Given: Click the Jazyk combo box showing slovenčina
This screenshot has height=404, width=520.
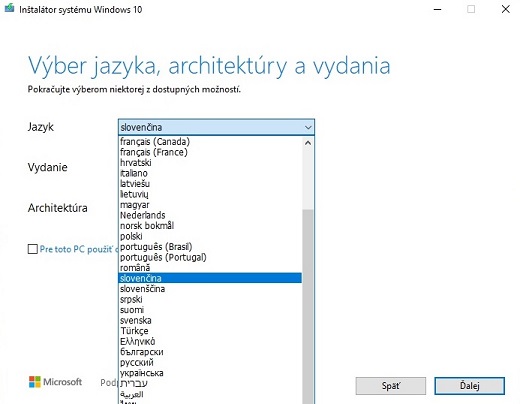Looking at the screenshot, I should click(216, 127).
